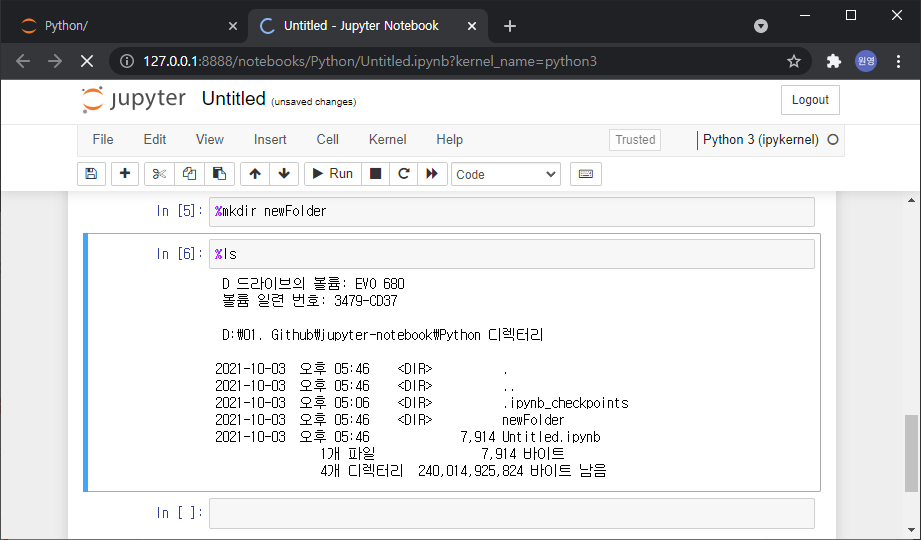
Task: Move selected cell up arrow
Action: point(255,174)
